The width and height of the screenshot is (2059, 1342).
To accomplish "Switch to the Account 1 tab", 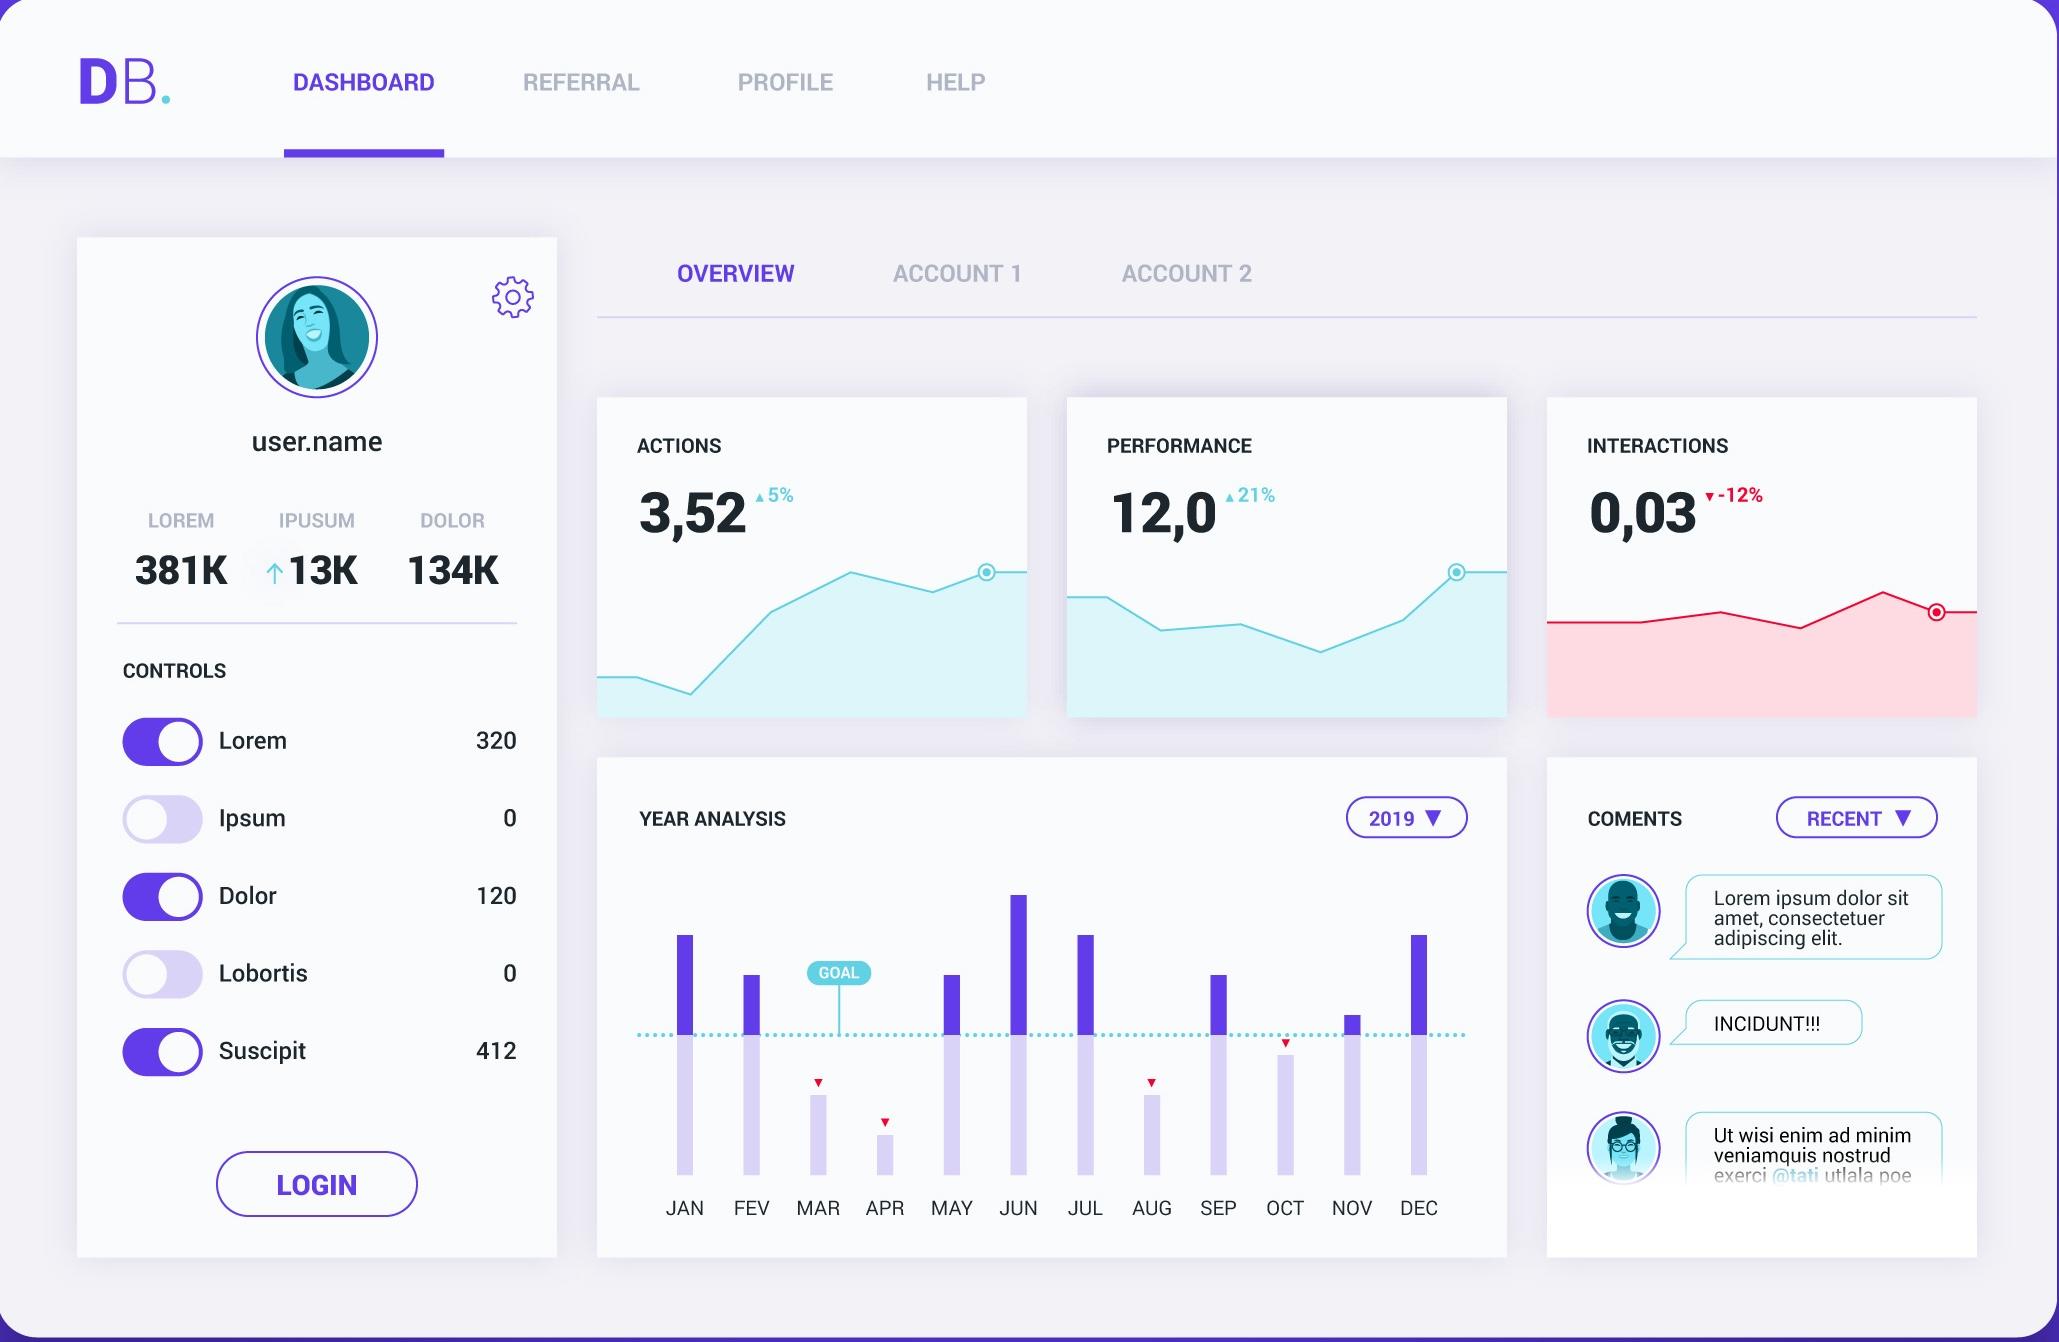I will click(x=957, y=273).
